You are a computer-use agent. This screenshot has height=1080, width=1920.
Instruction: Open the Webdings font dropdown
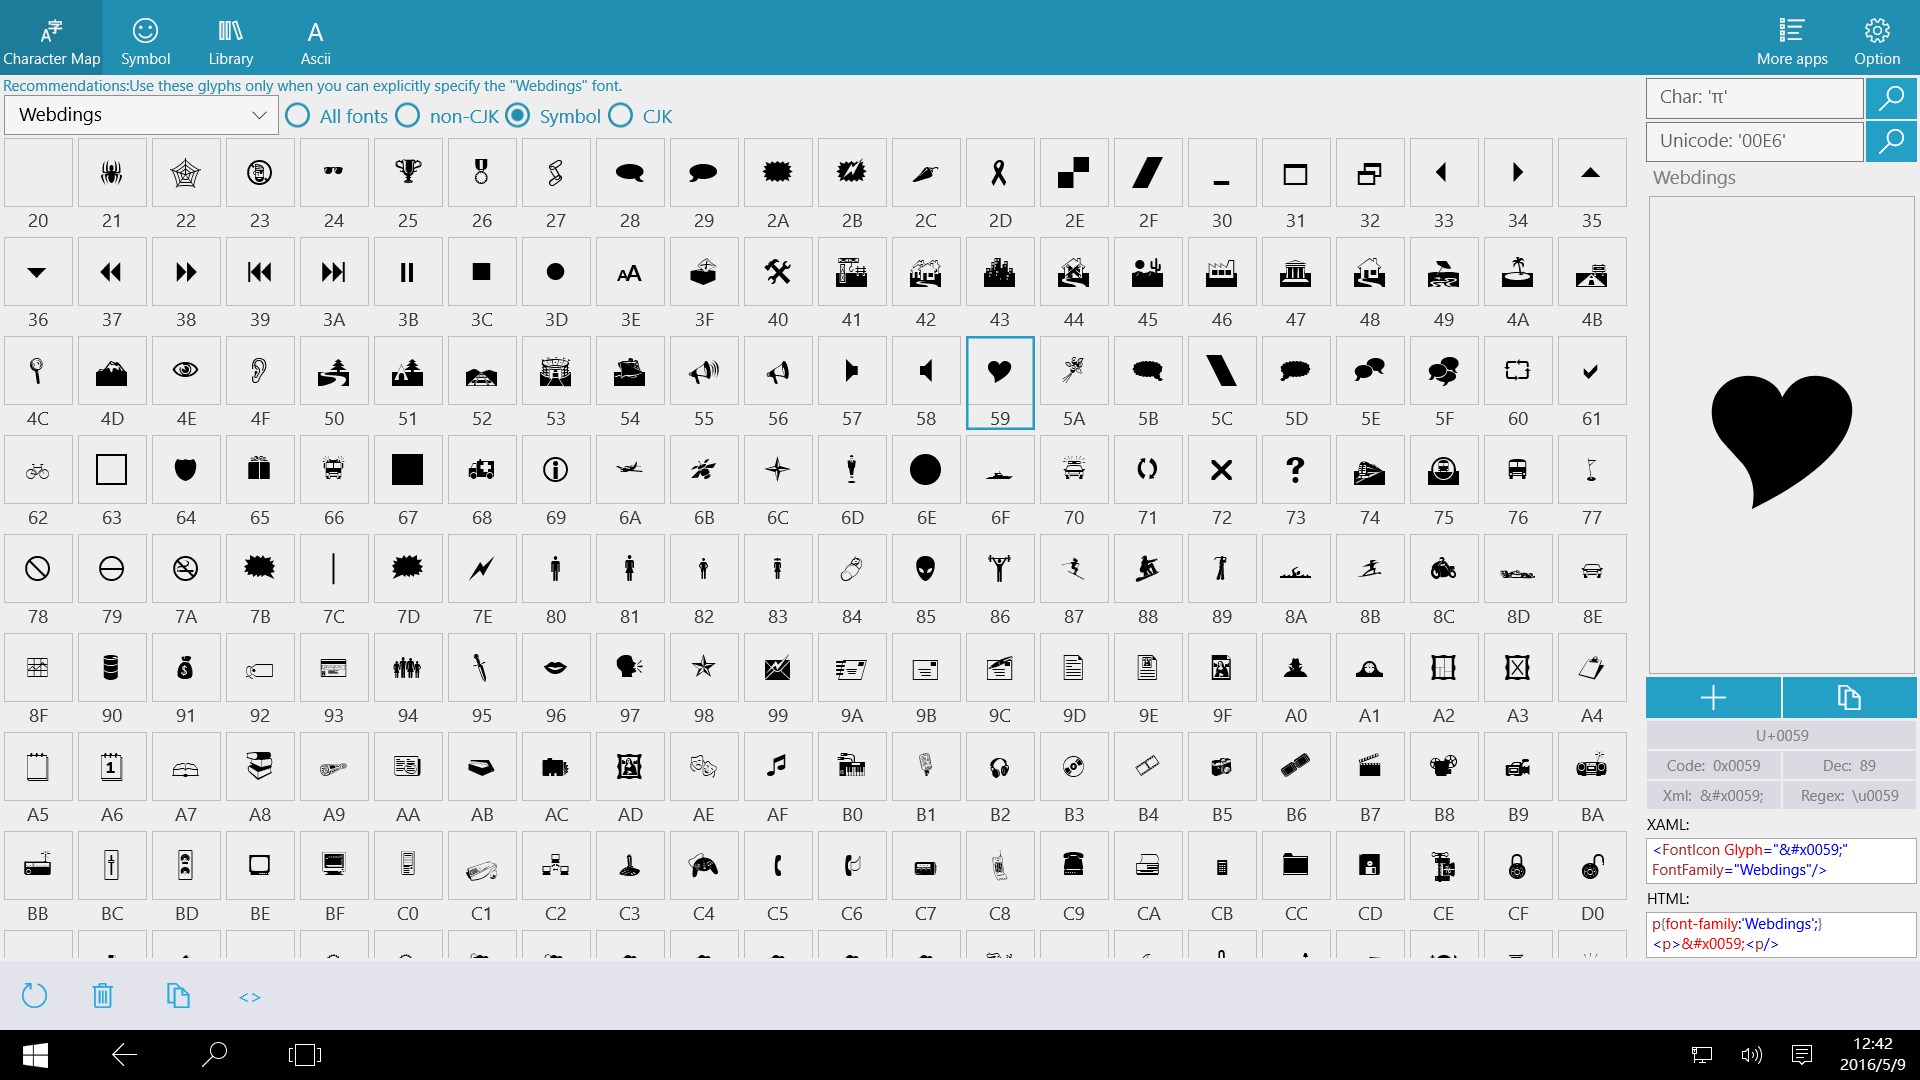142,115
